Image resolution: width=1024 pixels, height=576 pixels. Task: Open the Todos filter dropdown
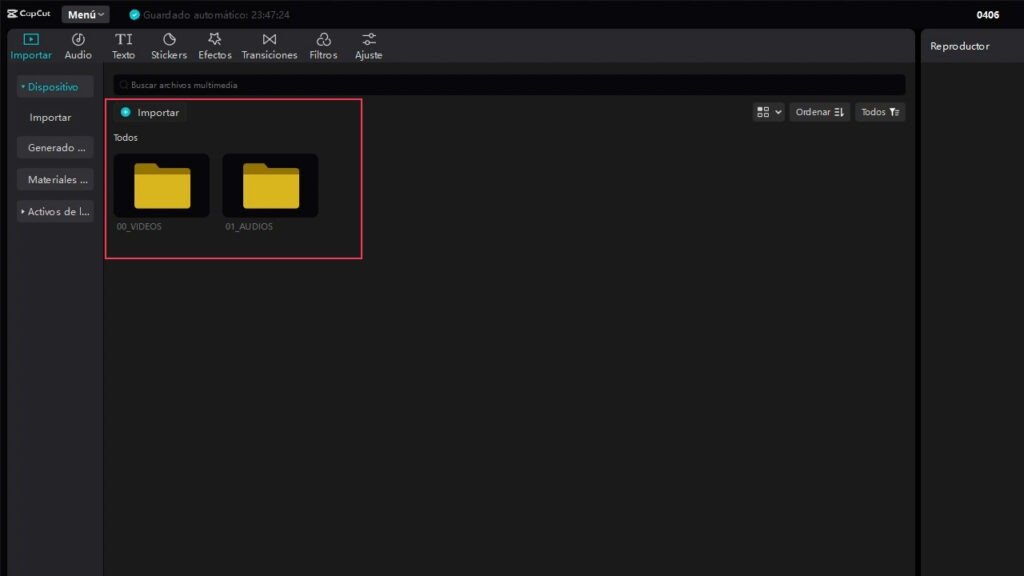880,112
